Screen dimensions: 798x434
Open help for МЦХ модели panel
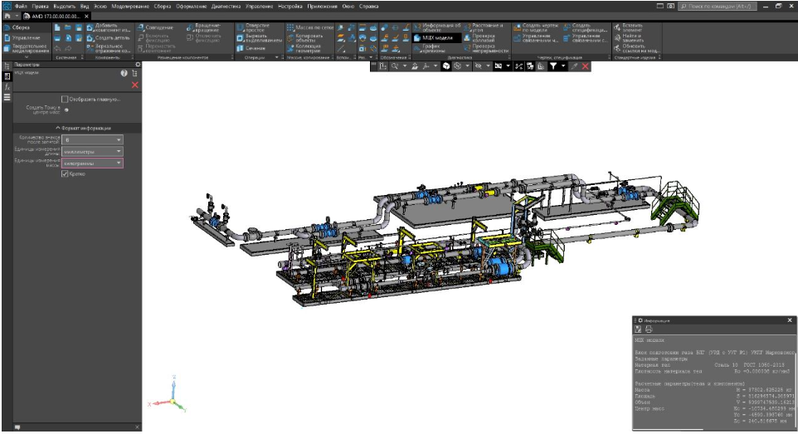[124, 73]
